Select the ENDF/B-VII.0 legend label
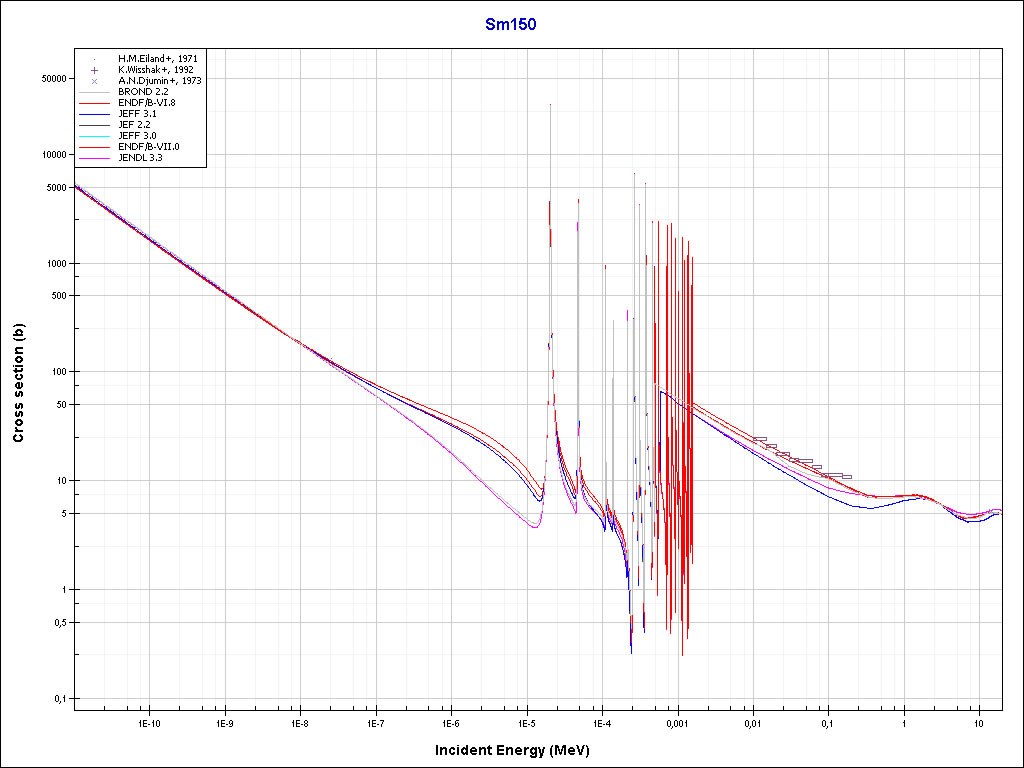The width and height of the screenshot is (1024, 768). (x=148, y=147)
